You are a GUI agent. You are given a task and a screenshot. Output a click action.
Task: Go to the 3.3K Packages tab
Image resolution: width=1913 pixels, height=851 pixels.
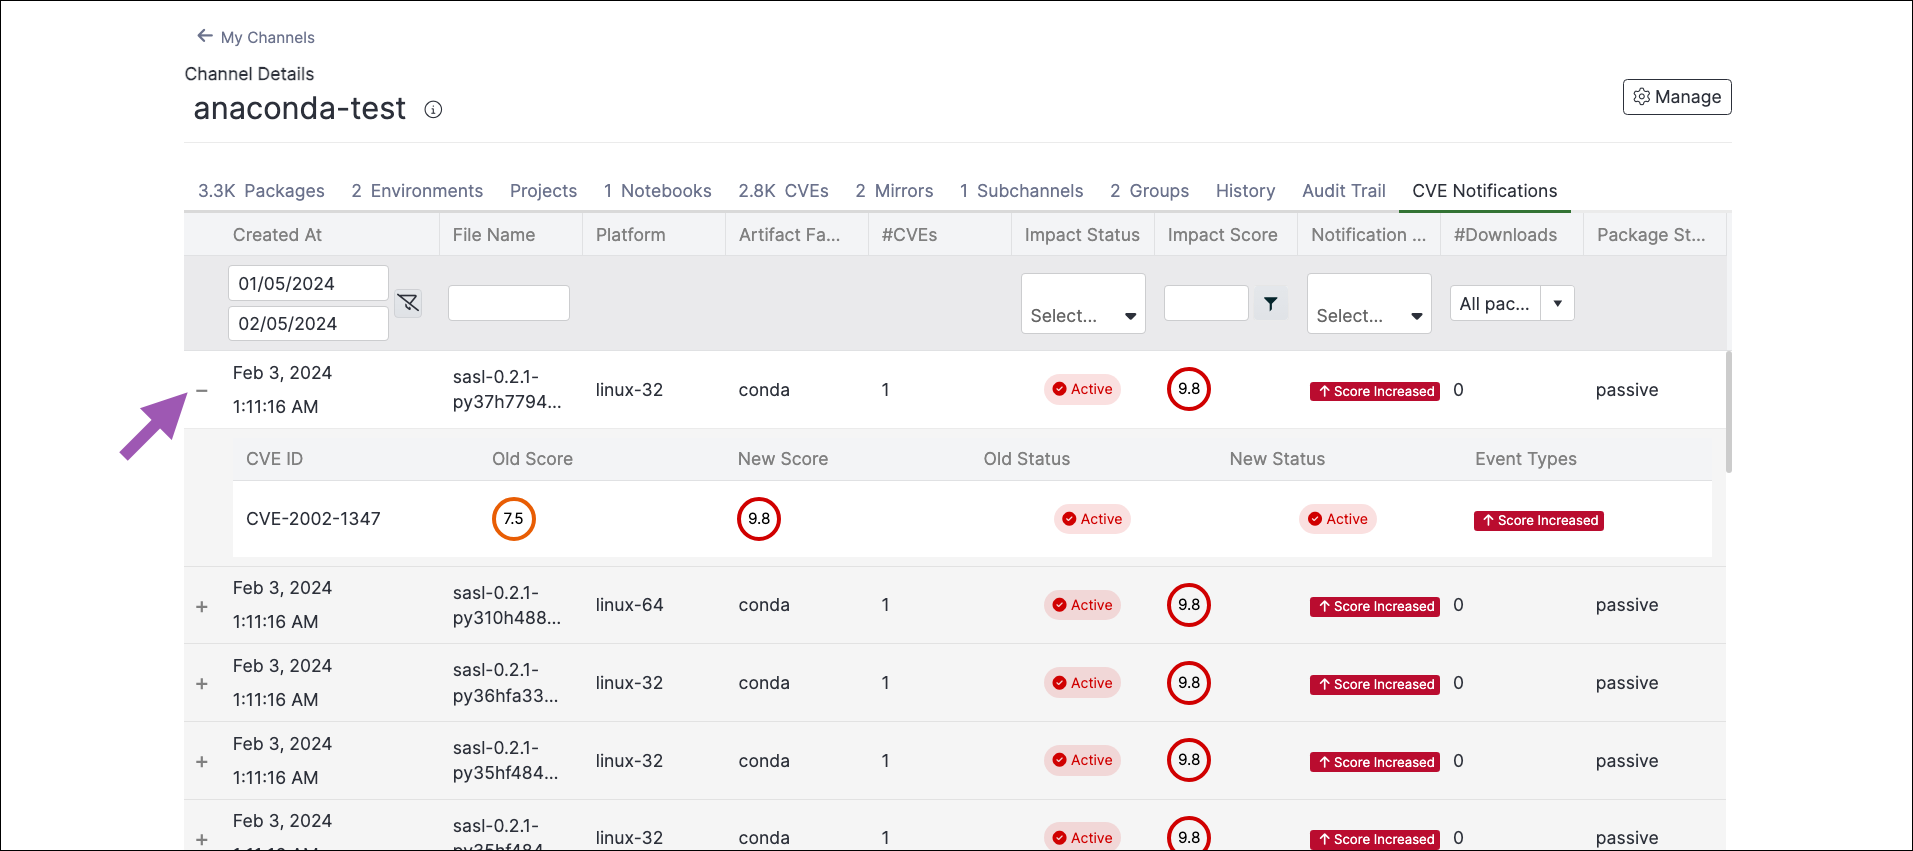point(261,191)
